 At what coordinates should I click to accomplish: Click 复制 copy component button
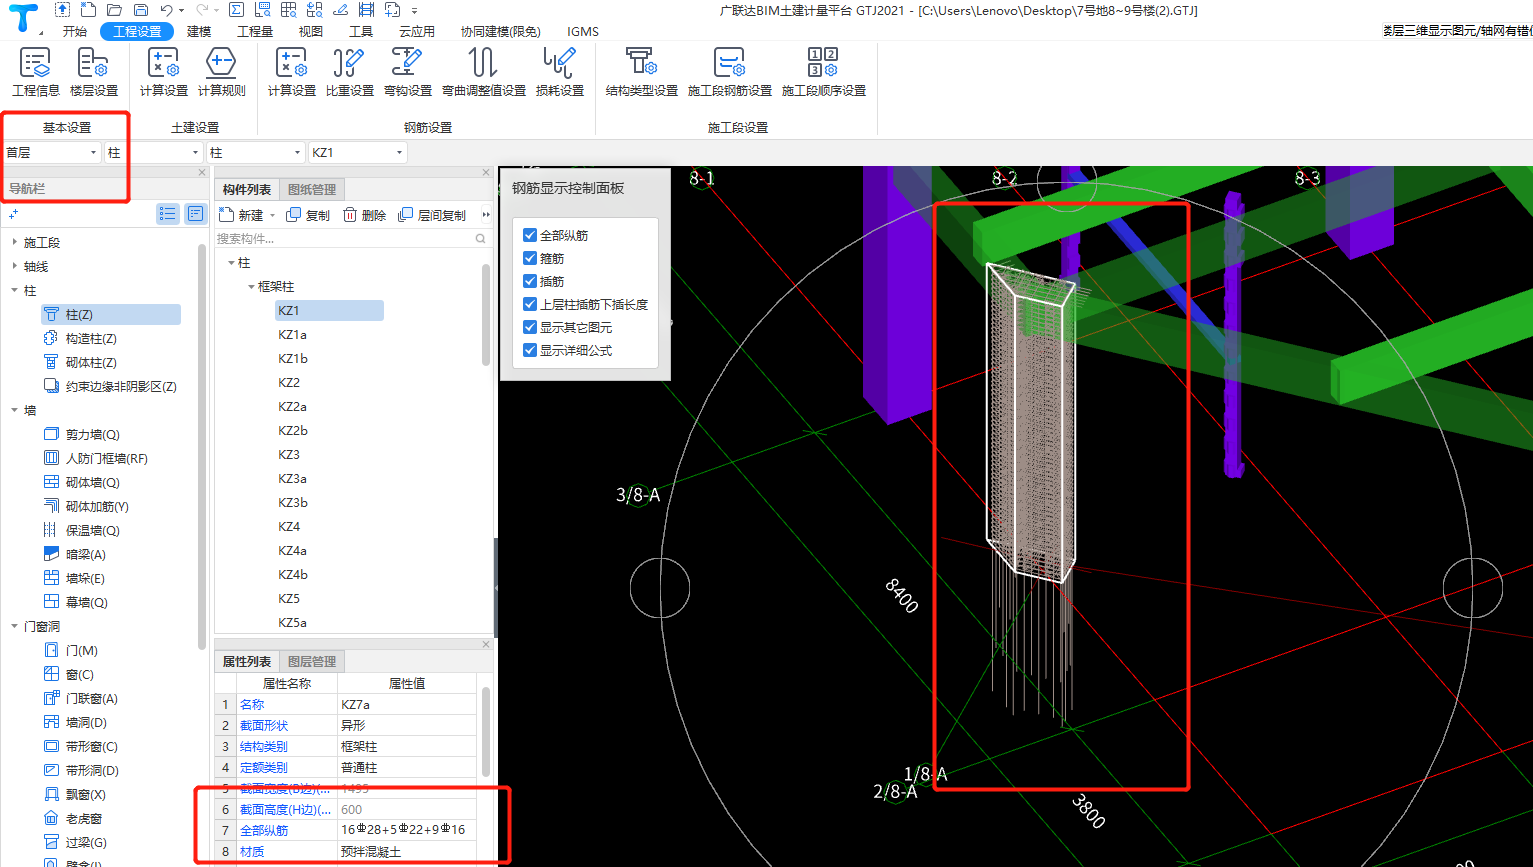(308, 215)
